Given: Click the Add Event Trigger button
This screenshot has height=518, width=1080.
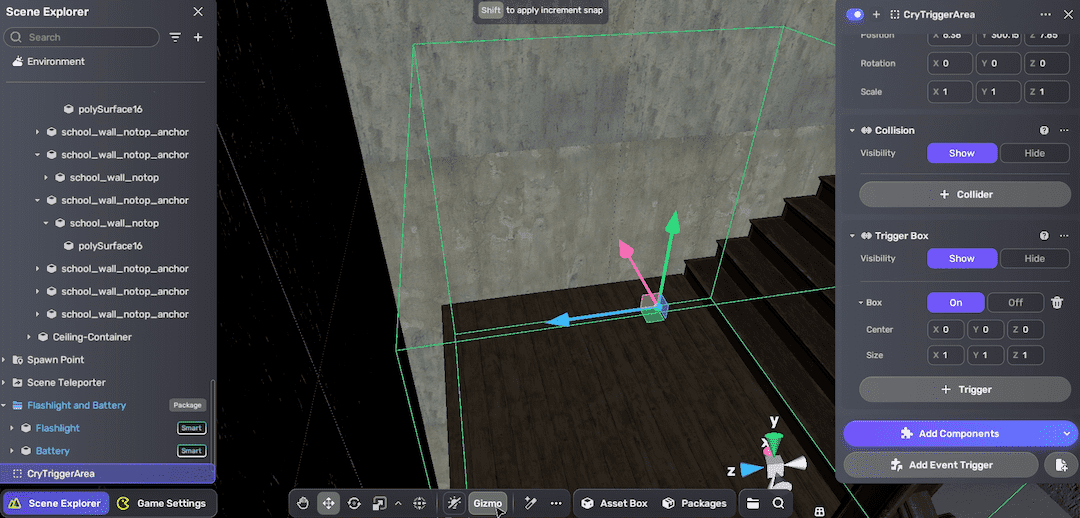Looking at the screenshot, I should coord(941,465).
